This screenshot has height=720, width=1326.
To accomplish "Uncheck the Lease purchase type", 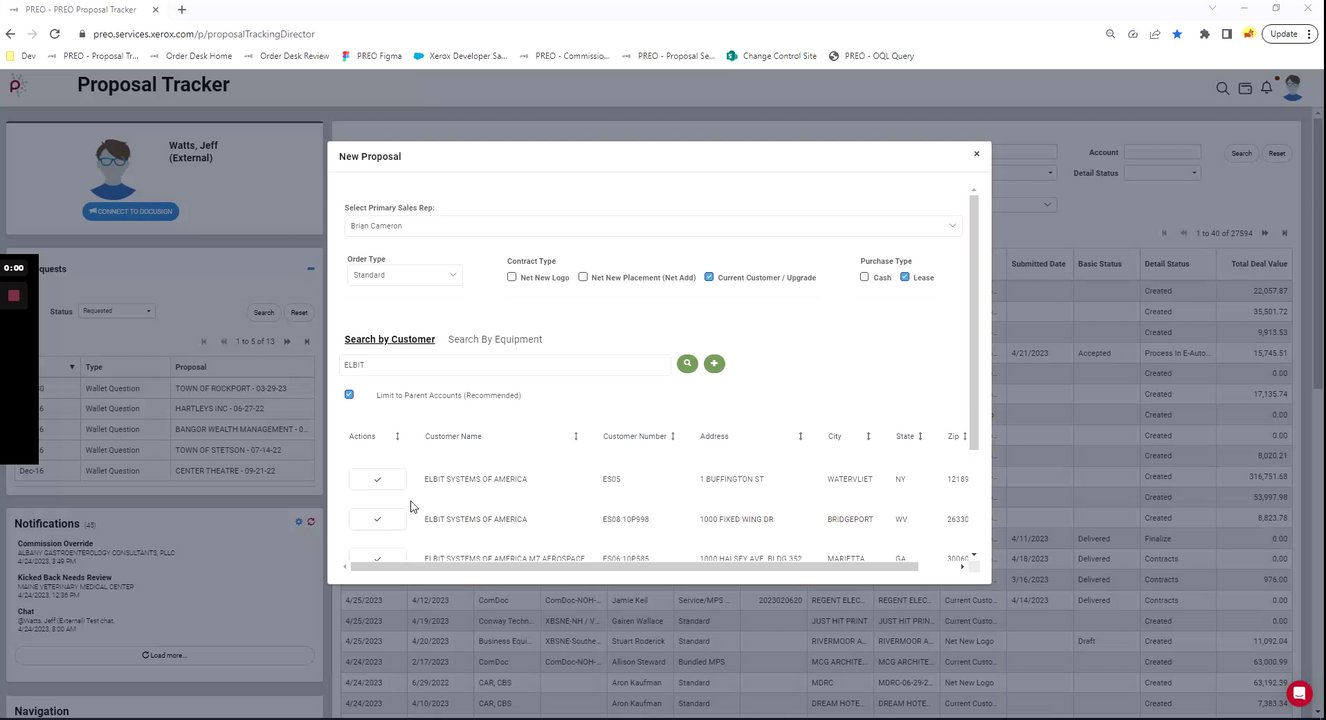I will (905, 277).
